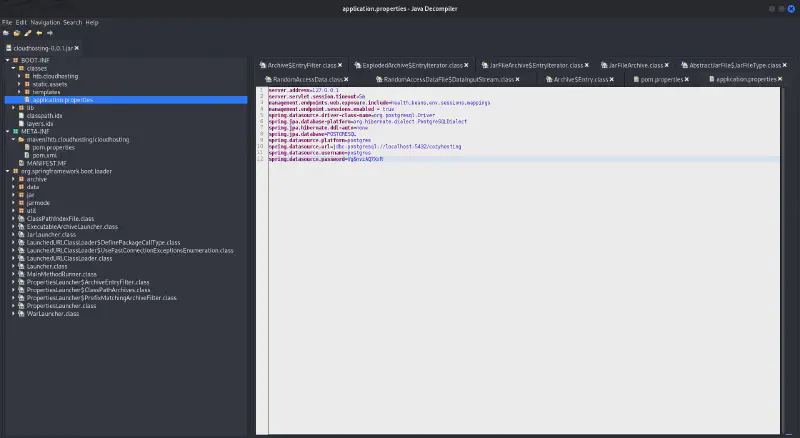Close the JarFileArchive.class tab
800x438 pixels.
pyautogui.click(x=668, y=65)
